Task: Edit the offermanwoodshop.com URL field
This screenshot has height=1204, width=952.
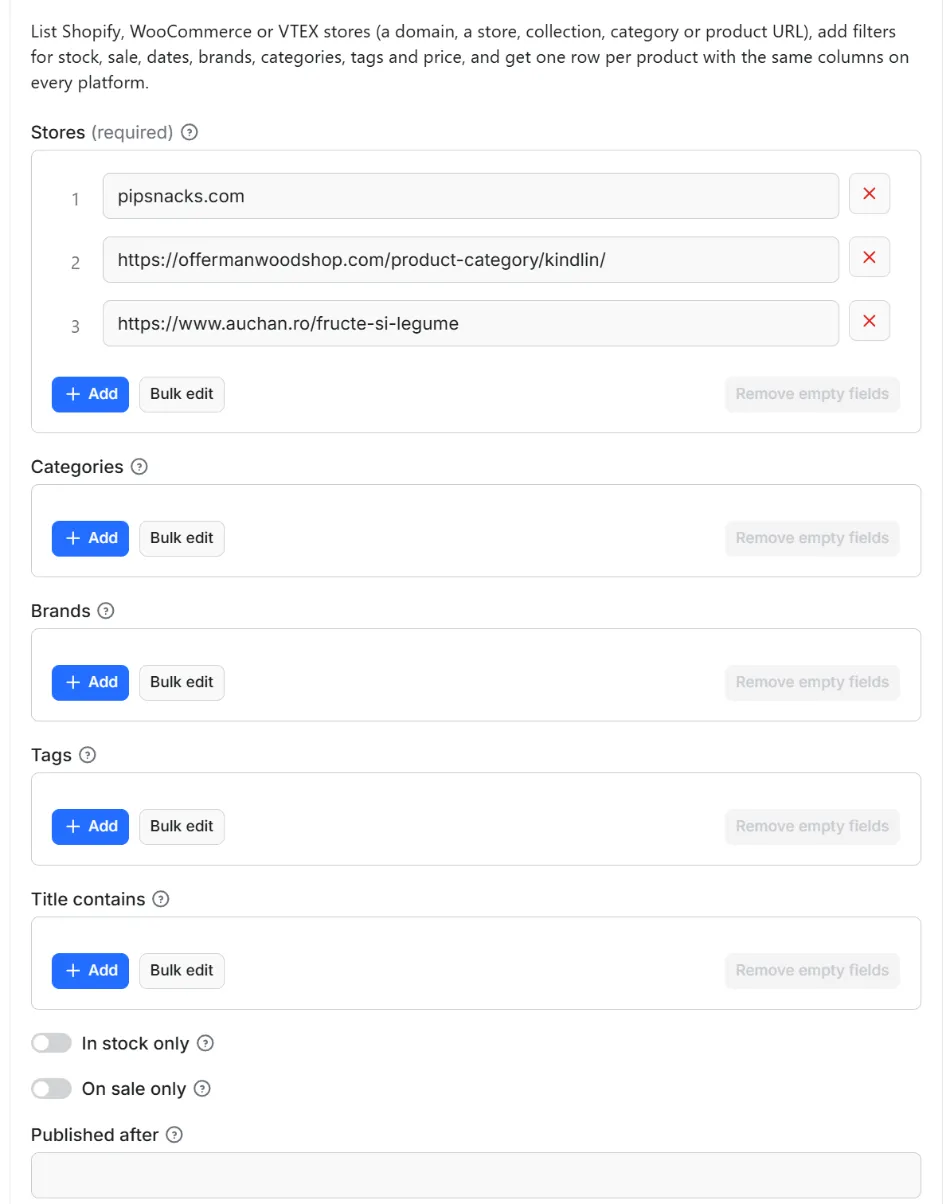Action: [470, 260]
